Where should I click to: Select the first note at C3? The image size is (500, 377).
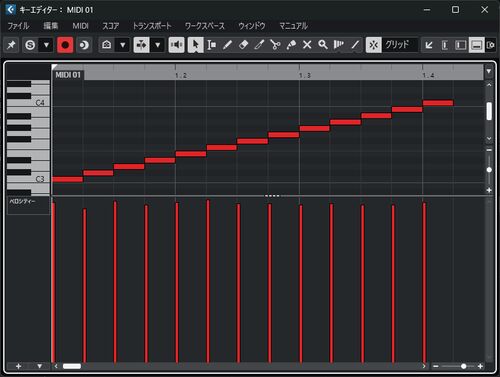(x=67, y=179)
